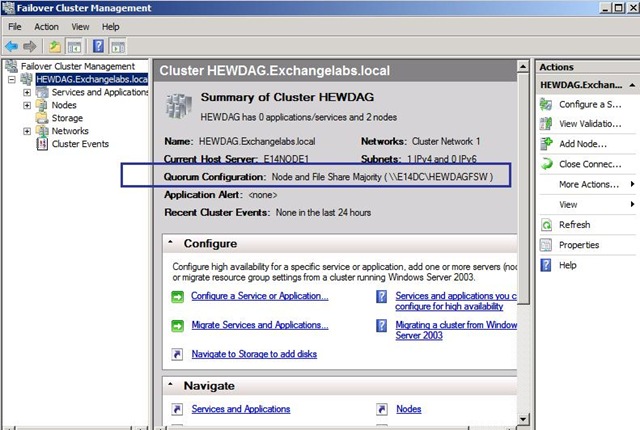This screenshot has width=640, height=430.
Task: Select the Nodes tree item label
Action: (x=64, y=105)
